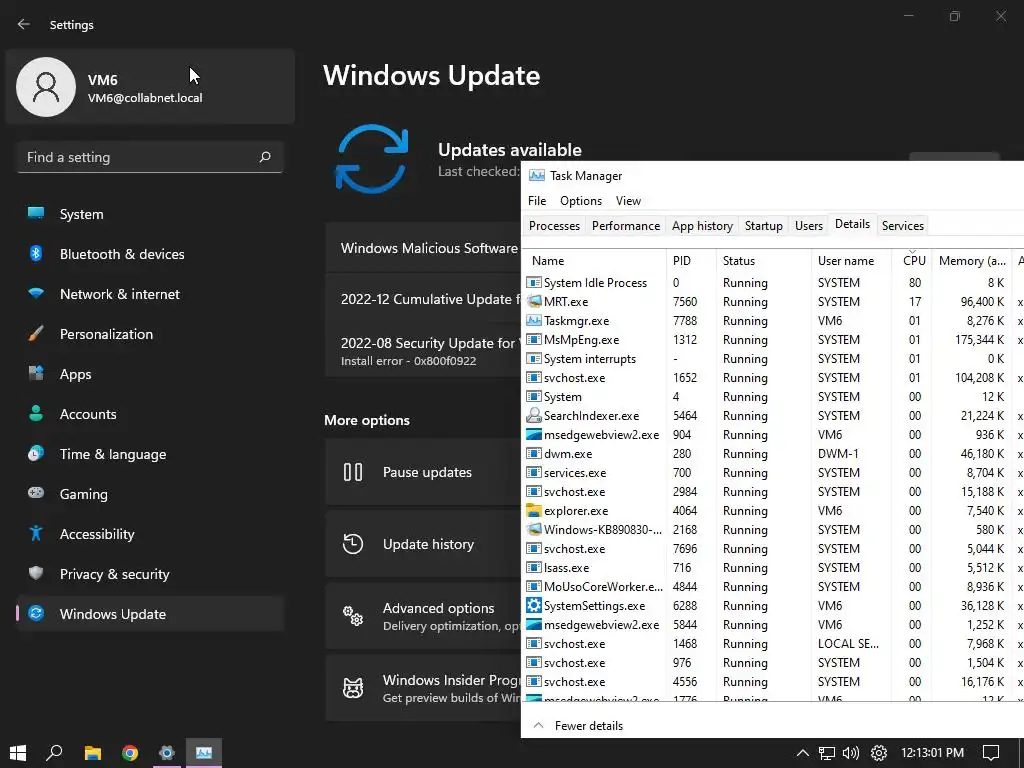
Task: Open the notification center icon
Action: [991, 753]
